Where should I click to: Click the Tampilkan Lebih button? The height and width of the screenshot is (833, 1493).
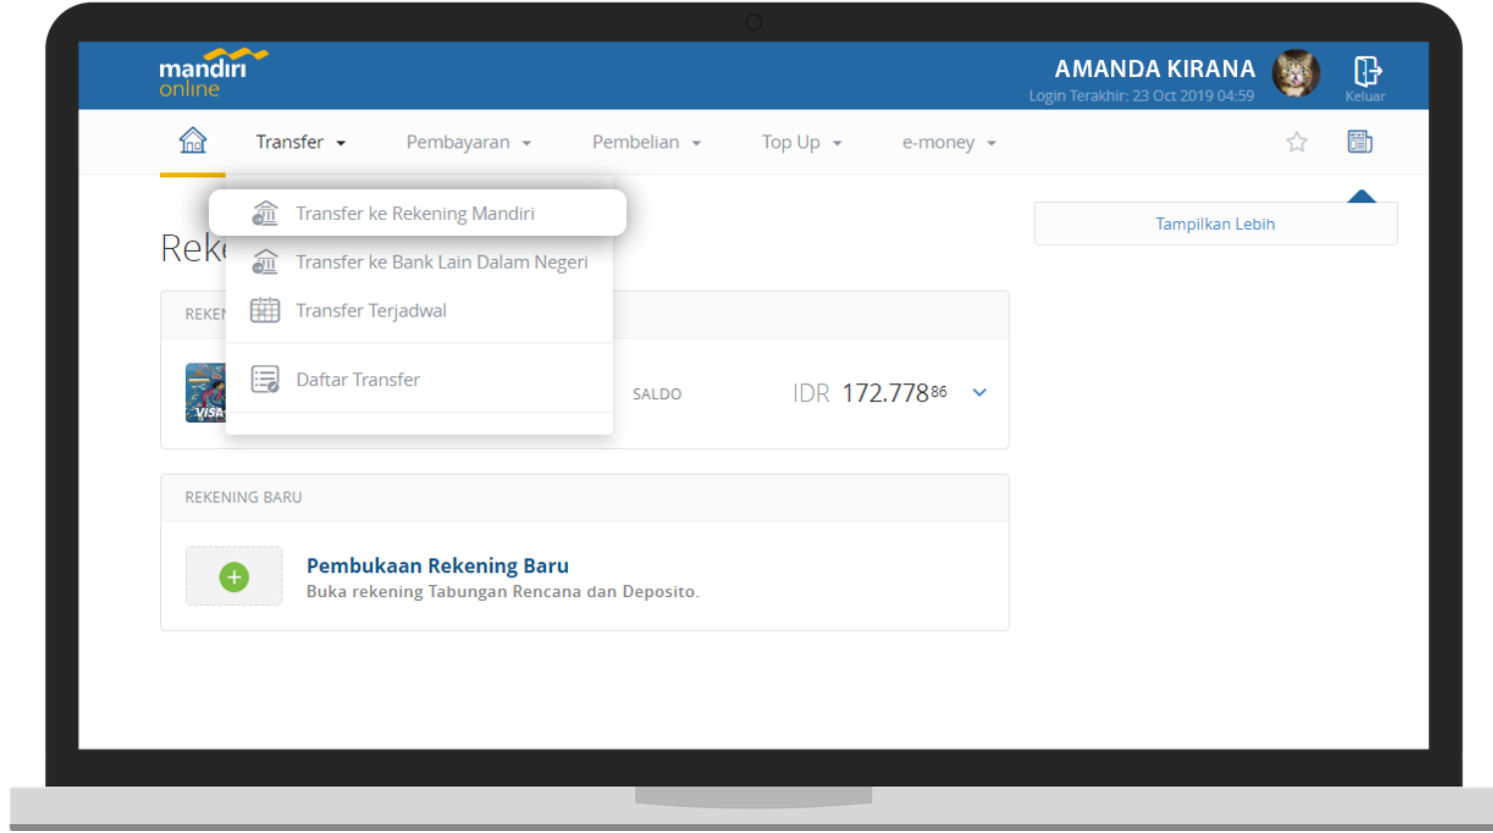pos(1215,224)
